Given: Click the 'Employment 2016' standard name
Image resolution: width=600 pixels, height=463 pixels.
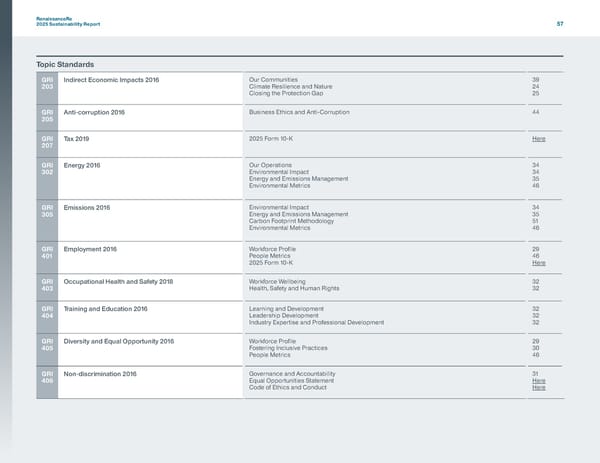Looking at the screenshot, I should pos(90,249).
